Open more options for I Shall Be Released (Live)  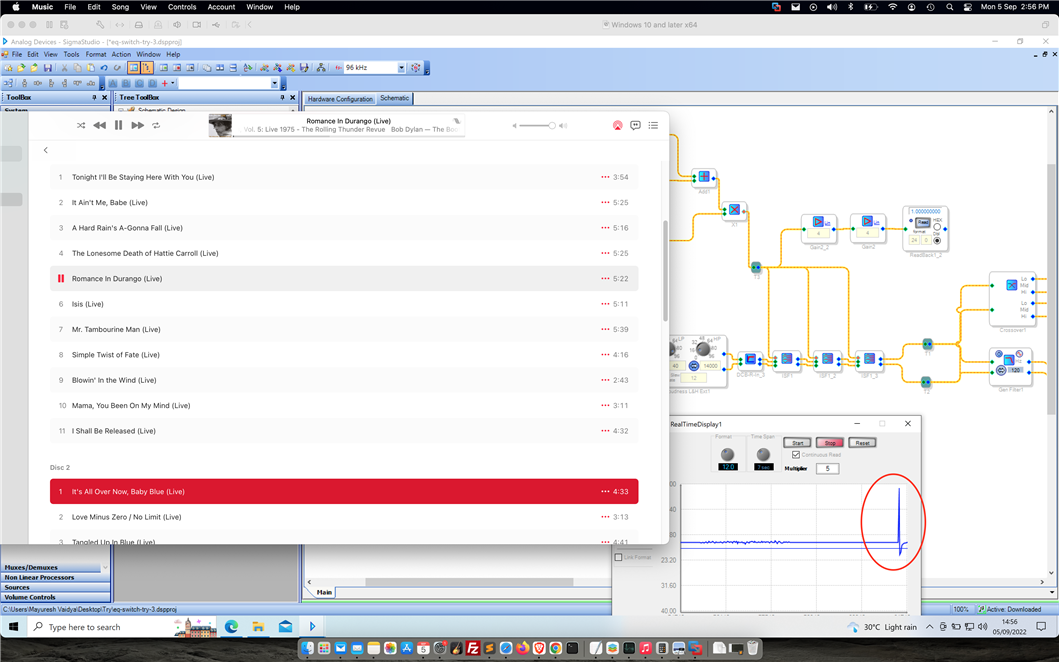[605, 431]
